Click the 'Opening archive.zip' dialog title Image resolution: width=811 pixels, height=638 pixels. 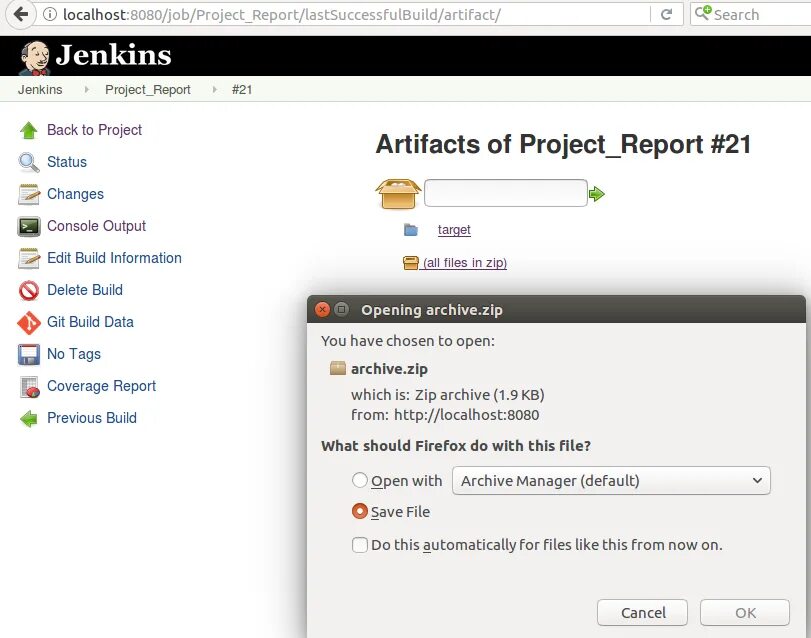pyautogui.click(x=432, y=310)
